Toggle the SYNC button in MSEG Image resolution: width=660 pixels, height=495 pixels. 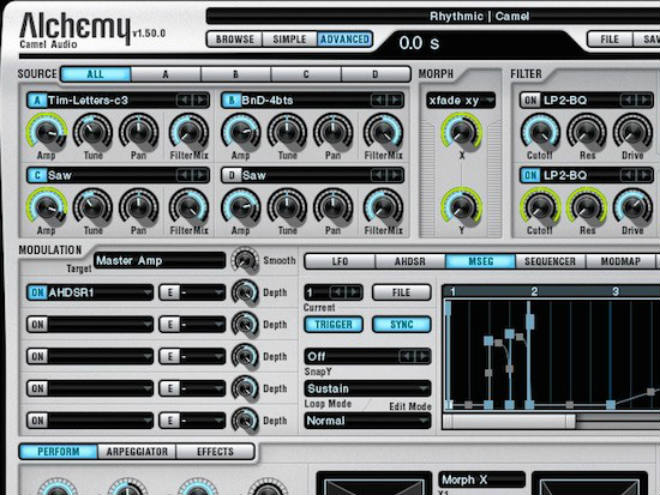401,325
